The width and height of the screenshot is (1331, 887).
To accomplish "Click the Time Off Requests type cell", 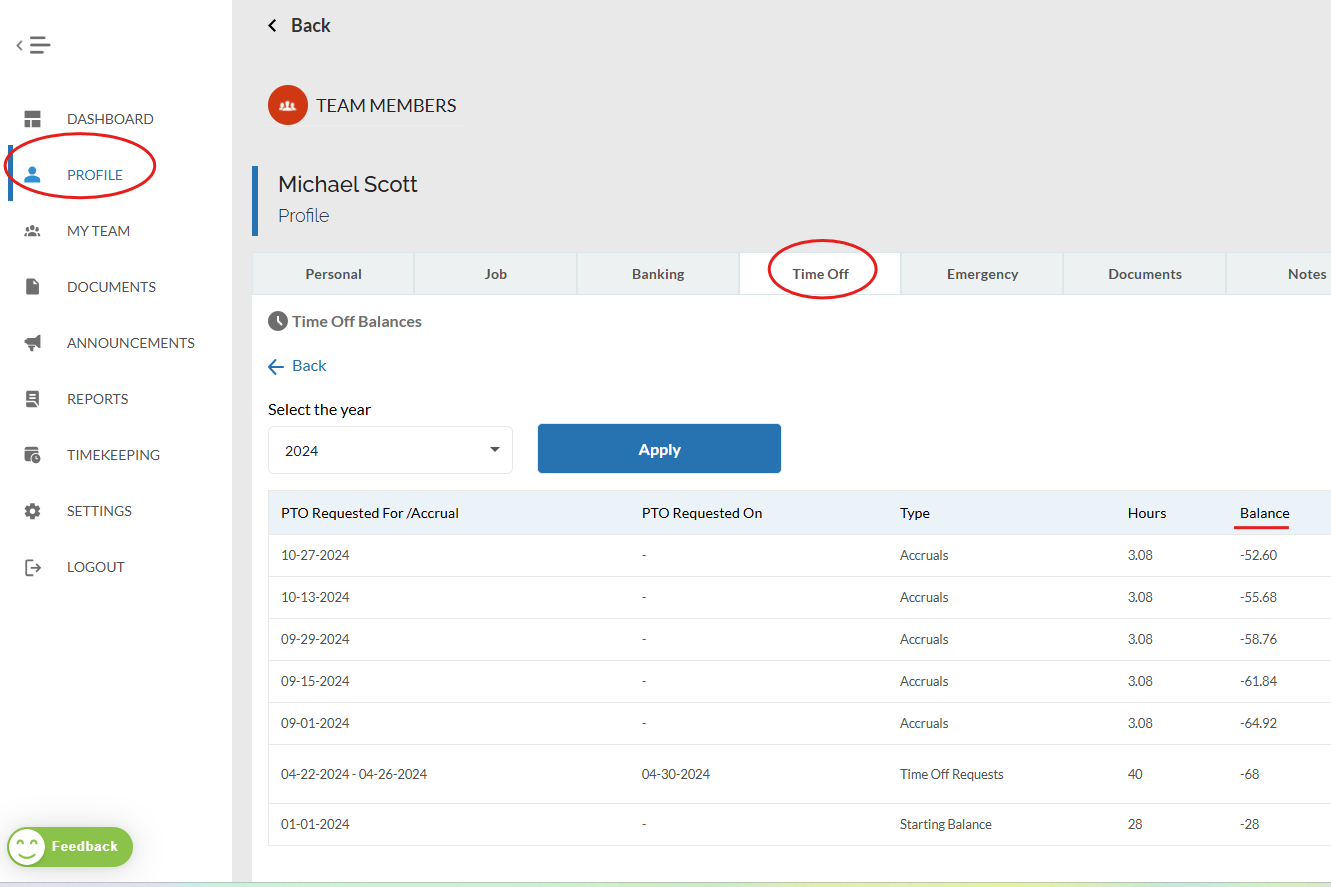I will [952, 774].
